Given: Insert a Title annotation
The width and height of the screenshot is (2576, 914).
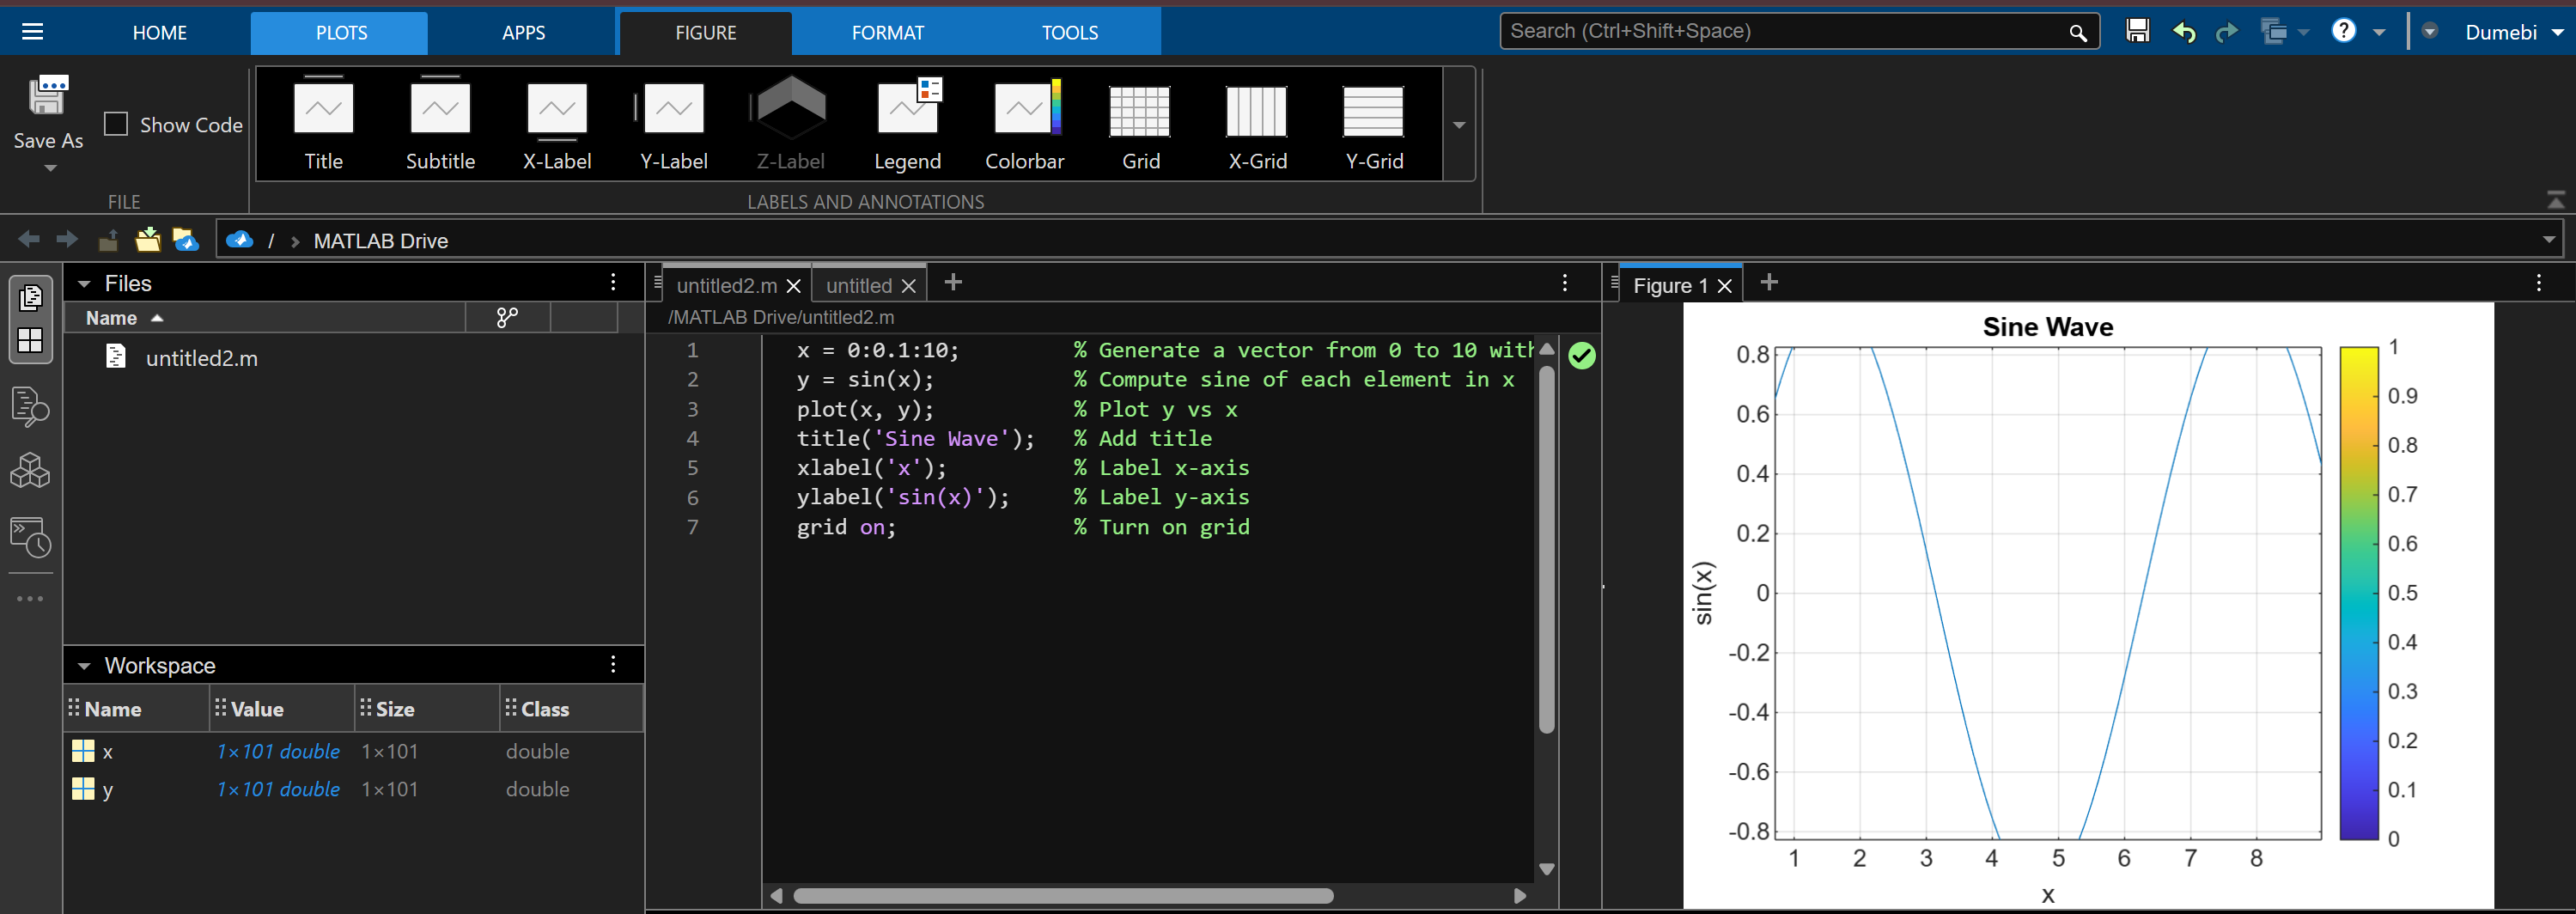Looking at the screenshot, I should point(323,123).
